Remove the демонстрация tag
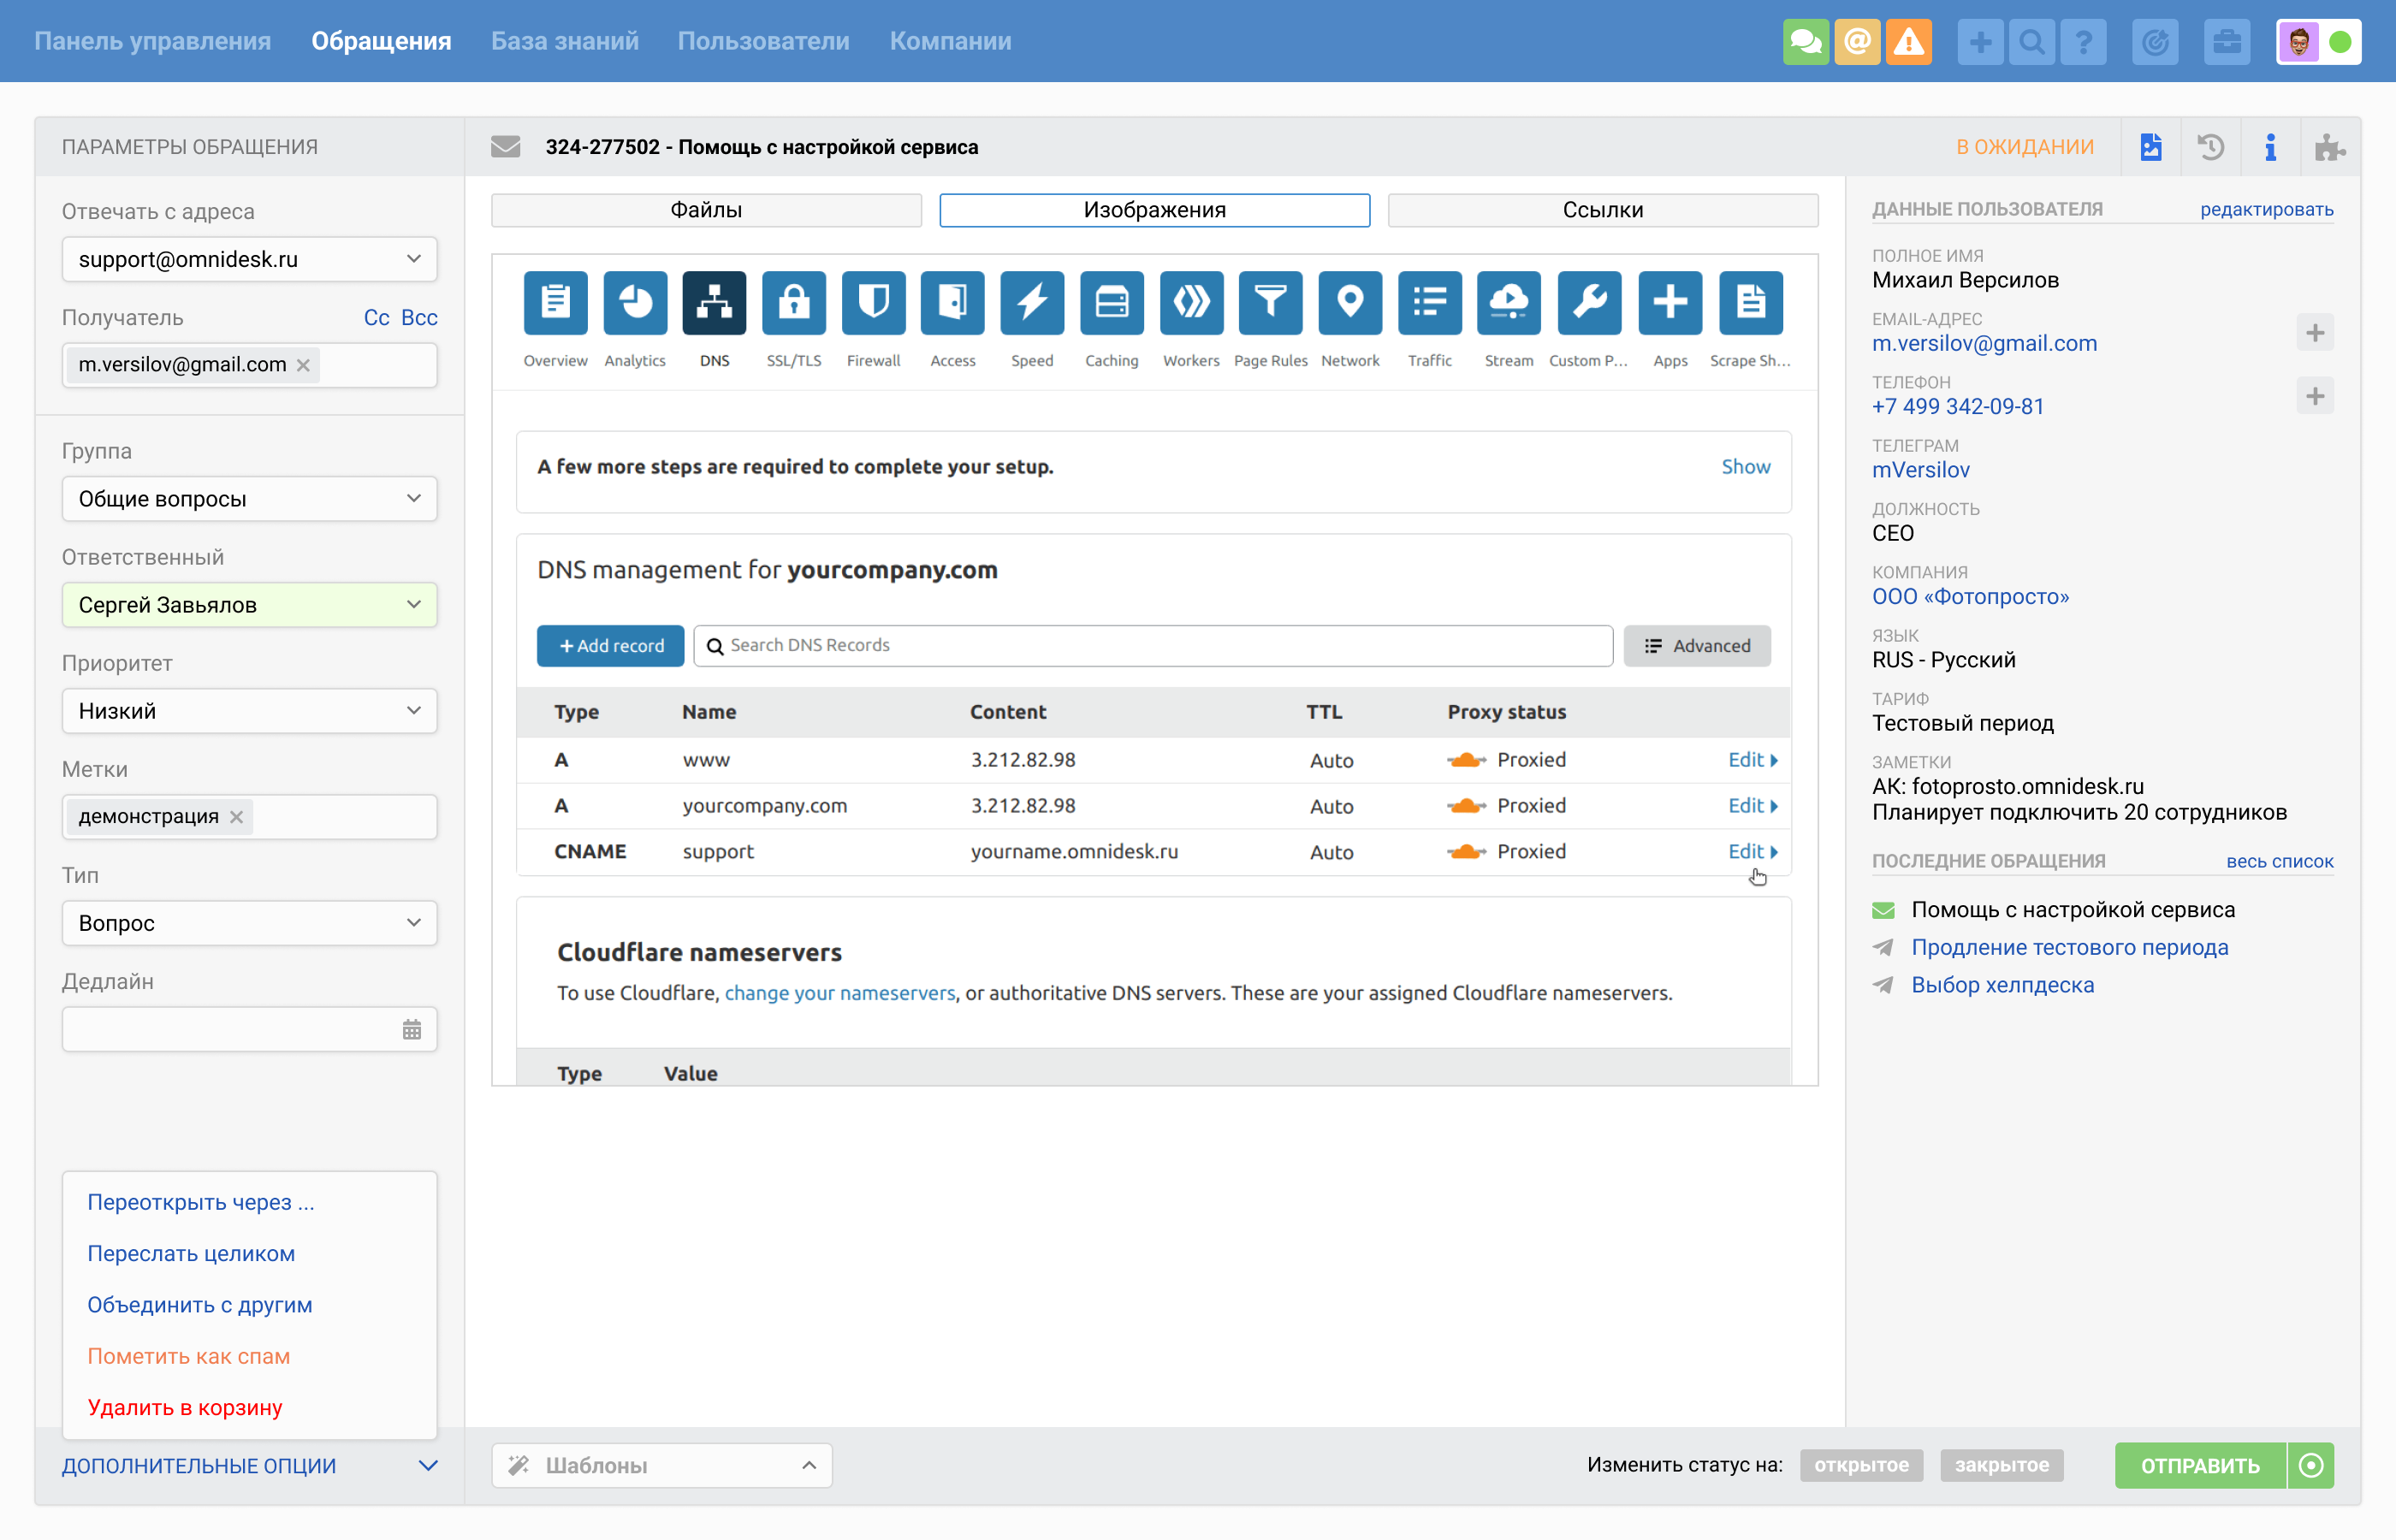Viewport: 2396px width, 1540px height. (x=236, y=817)
